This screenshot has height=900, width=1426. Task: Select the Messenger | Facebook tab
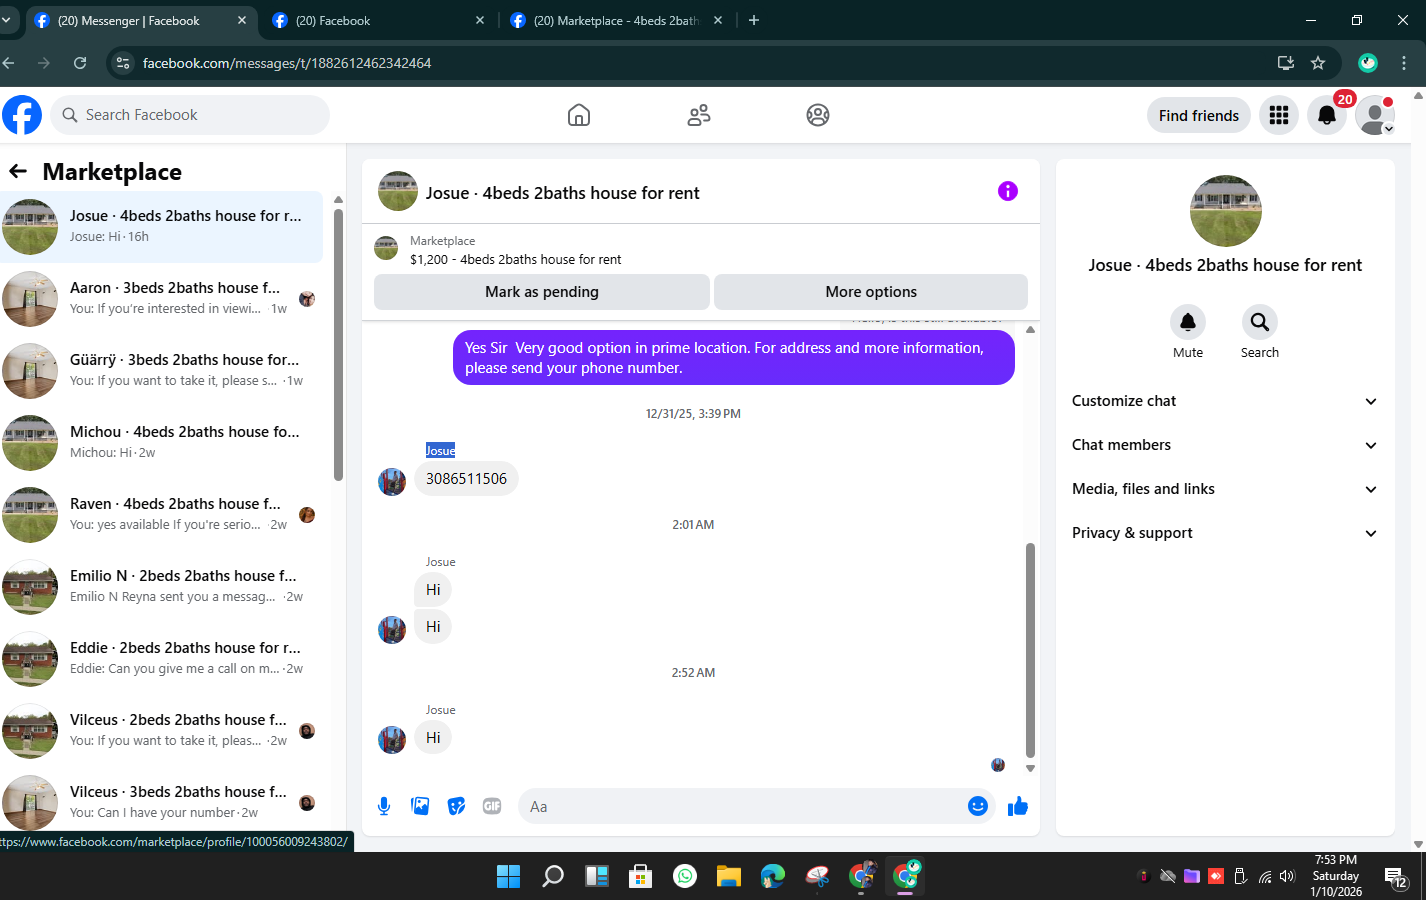pos(140,20)
